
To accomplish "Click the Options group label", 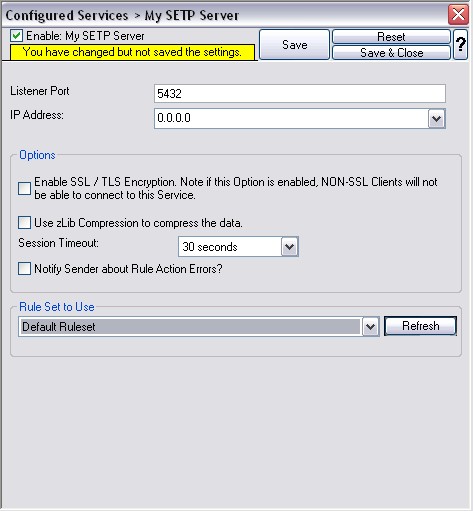I will 37,155.
